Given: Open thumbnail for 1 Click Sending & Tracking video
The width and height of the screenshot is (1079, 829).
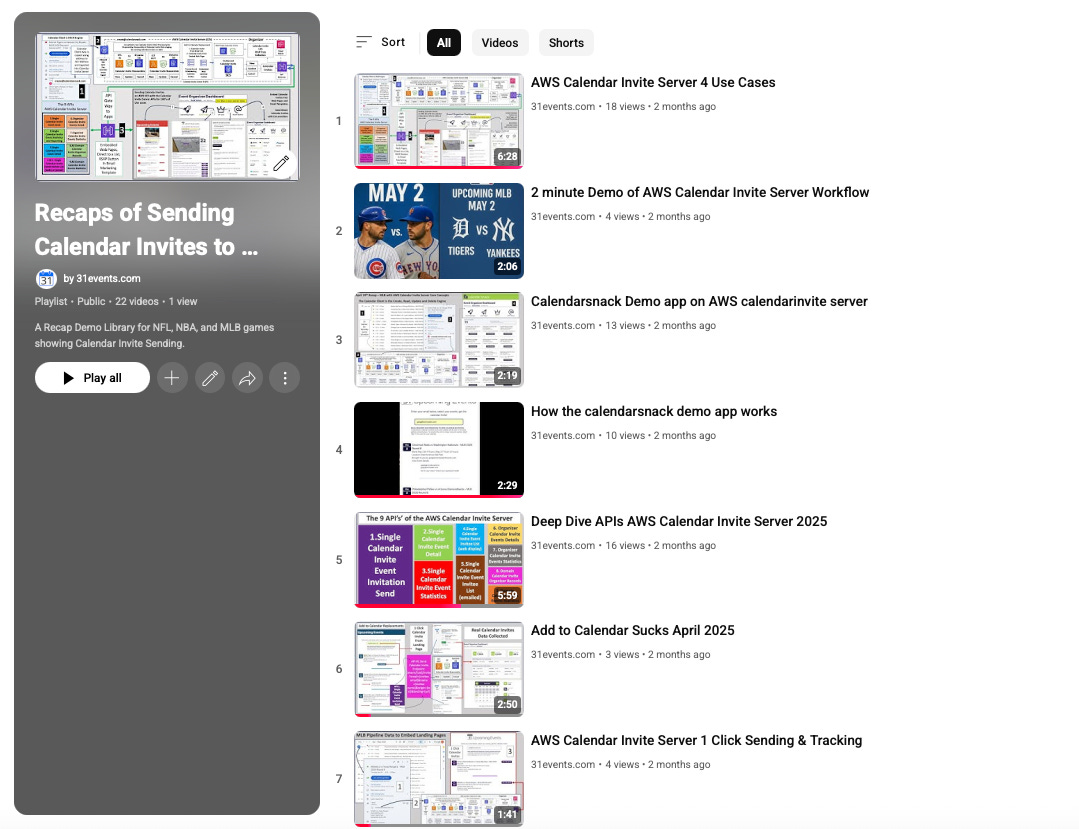Looking at the screenshot, I should [x=439, y=778].
